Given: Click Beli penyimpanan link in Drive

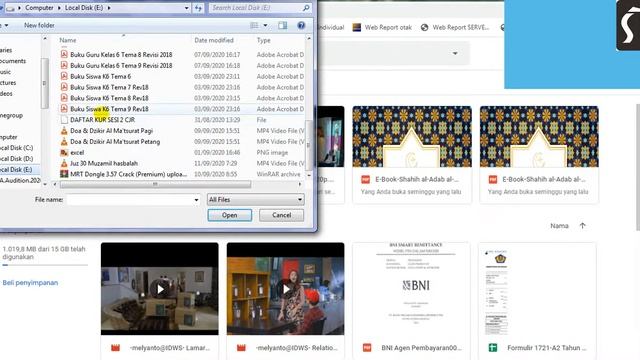Looking at the screenshot, I should 30,282.
